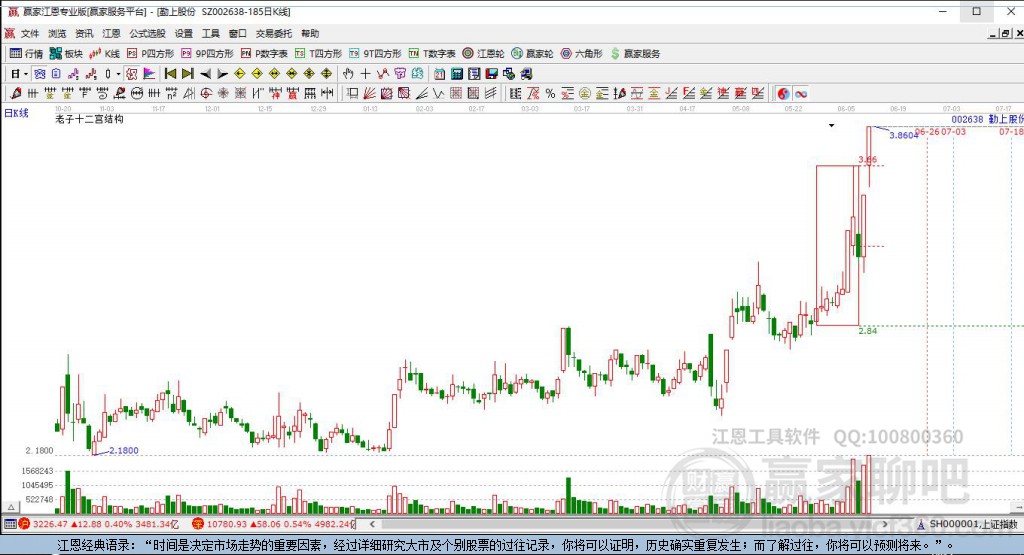
Task: Open the 窗口 menu
Action: 238,33
